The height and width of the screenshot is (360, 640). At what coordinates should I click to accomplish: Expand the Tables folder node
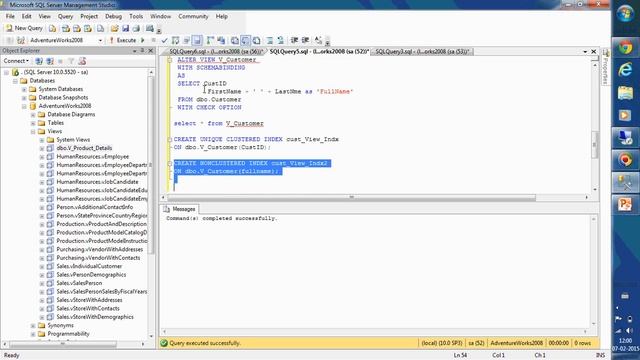point(33,123)
